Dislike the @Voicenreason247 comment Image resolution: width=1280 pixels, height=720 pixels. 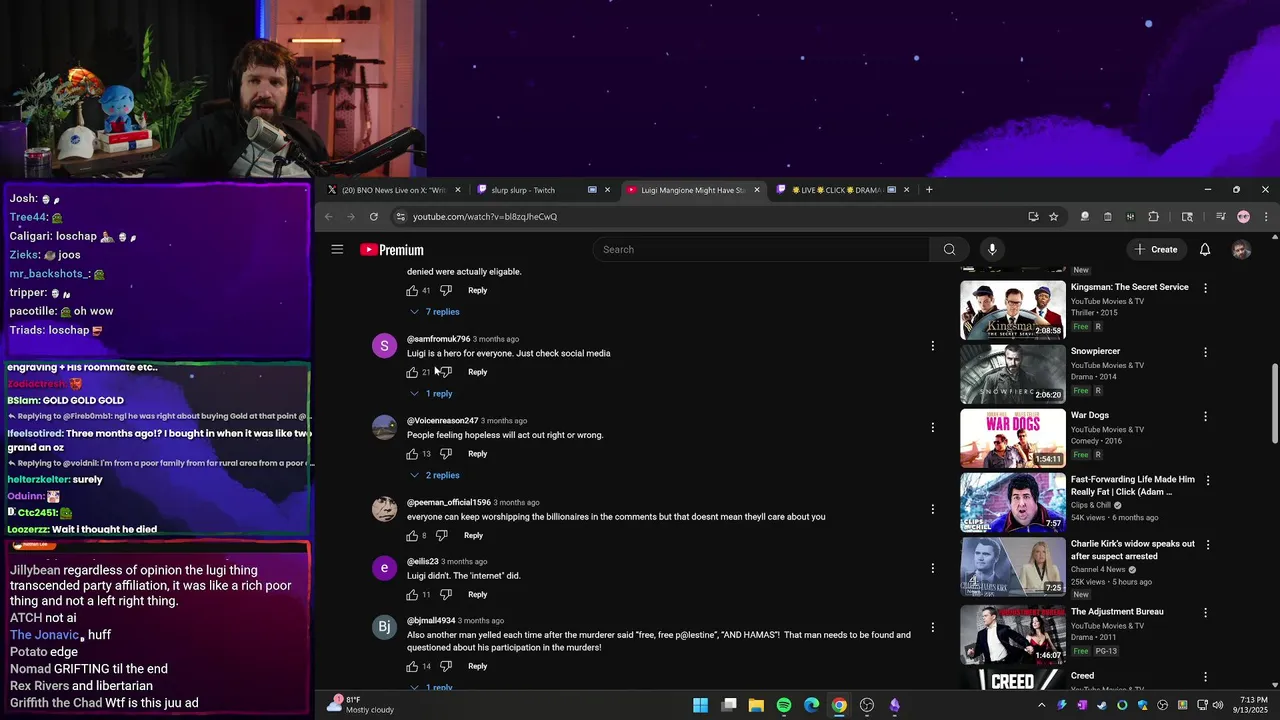pyautogui.click(x=446, y=454)
